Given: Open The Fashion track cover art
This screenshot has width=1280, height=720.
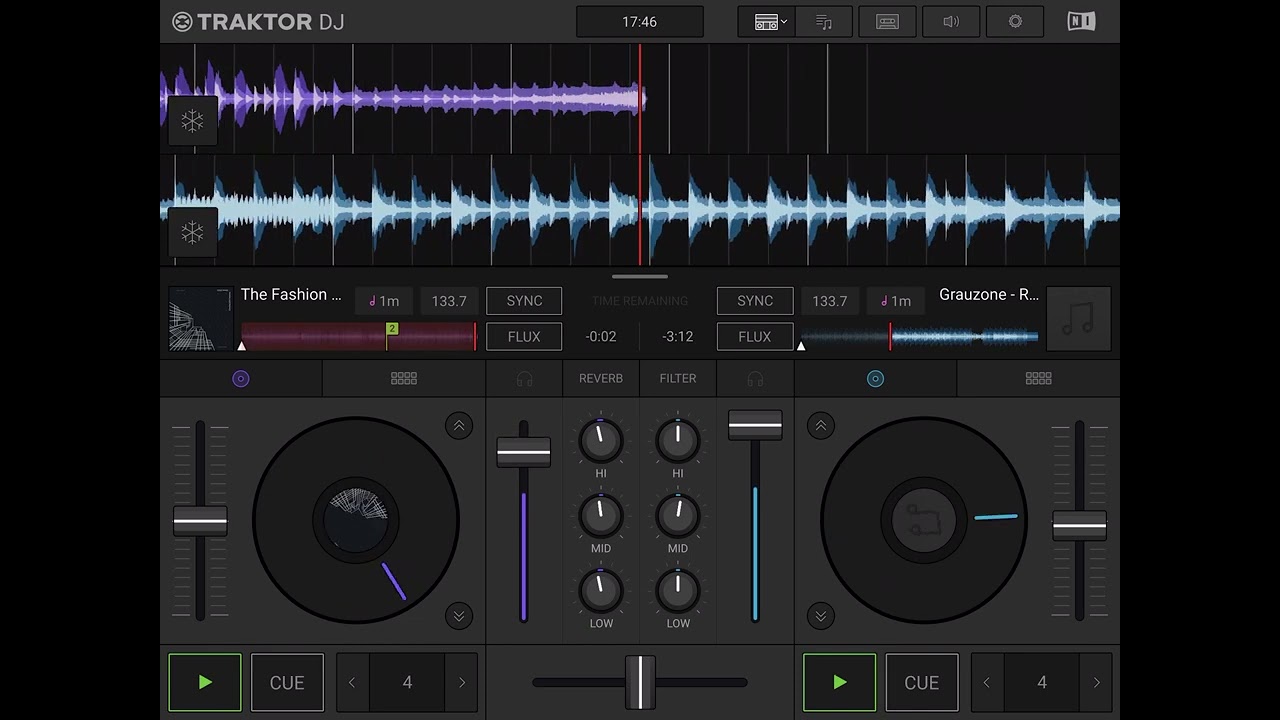Looking at the screenshot, I should point(201,319).
